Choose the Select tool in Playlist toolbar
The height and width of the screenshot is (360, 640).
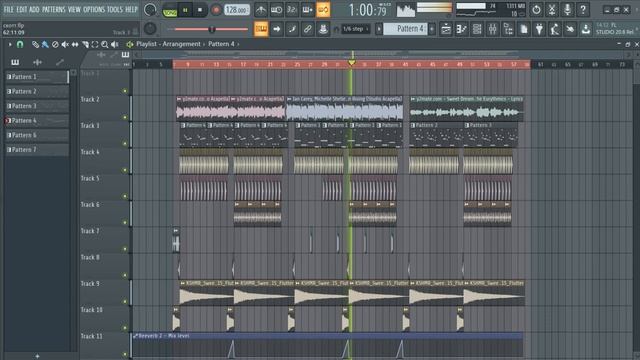tap(95, 44)
